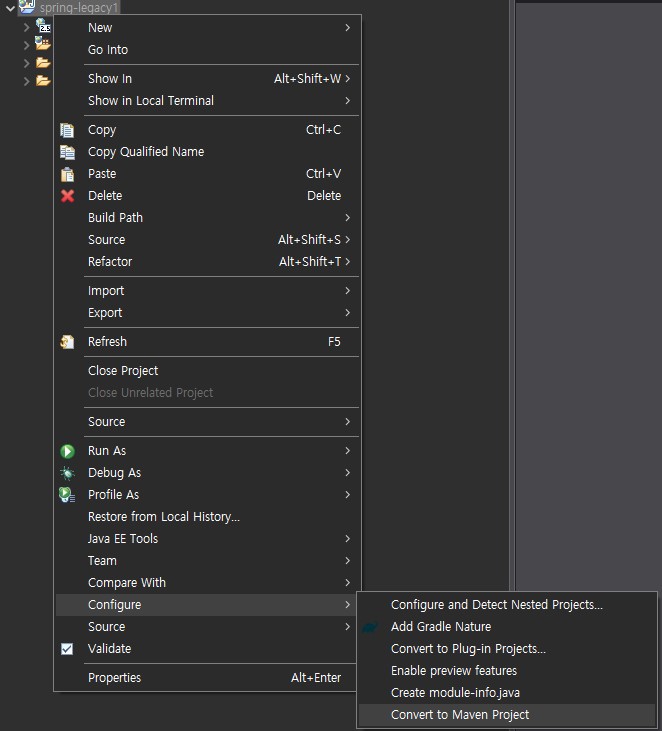Click the green Run As play icon
The image size is (662, 731).
(x=67, y=451)
